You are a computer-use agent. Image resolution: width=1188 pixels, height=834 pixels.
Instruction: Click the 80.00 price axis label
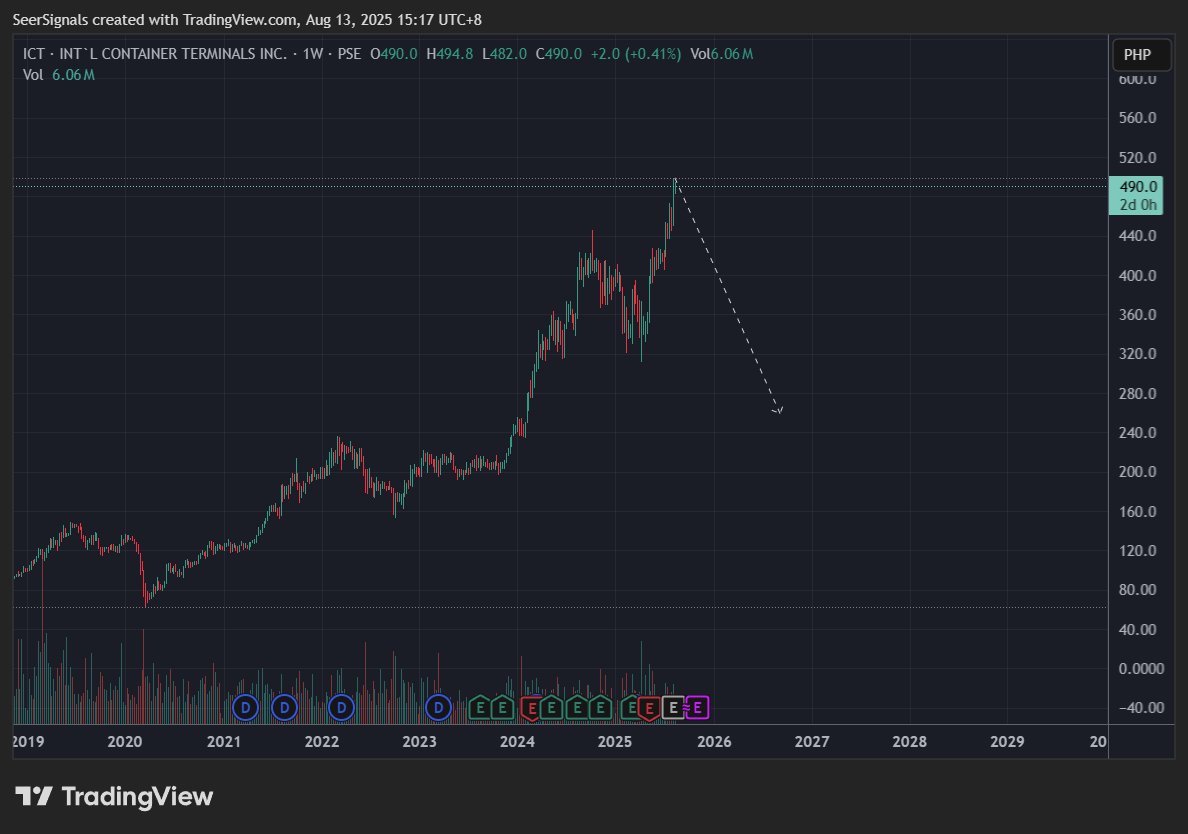point(1137,589)
